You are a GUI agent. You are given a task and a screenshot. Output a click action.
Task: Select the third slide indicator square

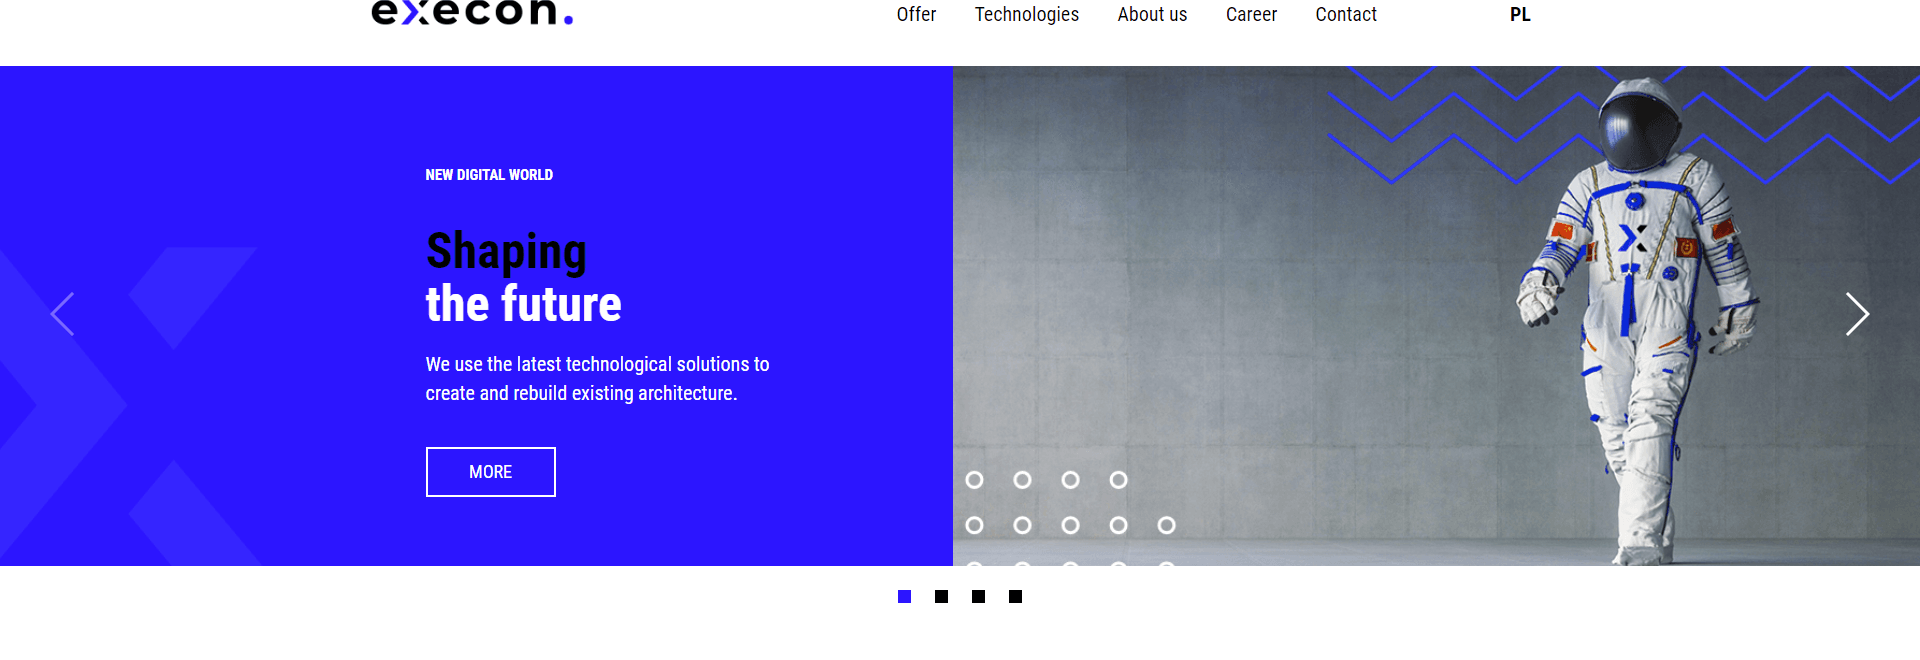(978, 597)
